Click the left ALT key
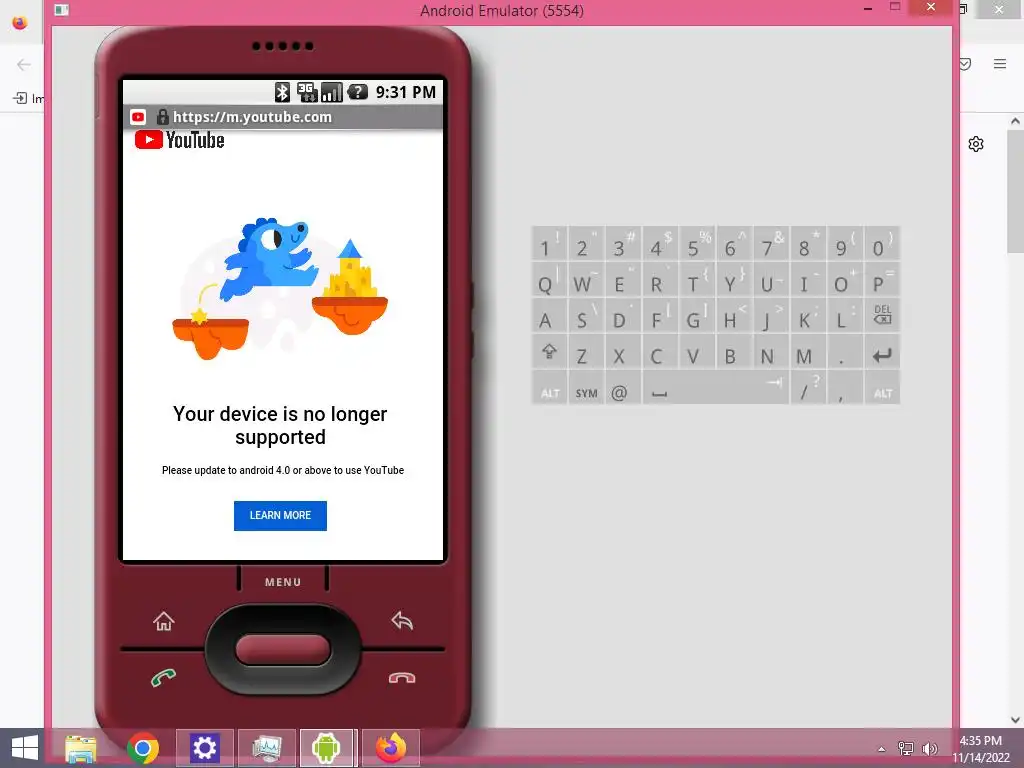 pyautogui.click(x=549, y=389)
